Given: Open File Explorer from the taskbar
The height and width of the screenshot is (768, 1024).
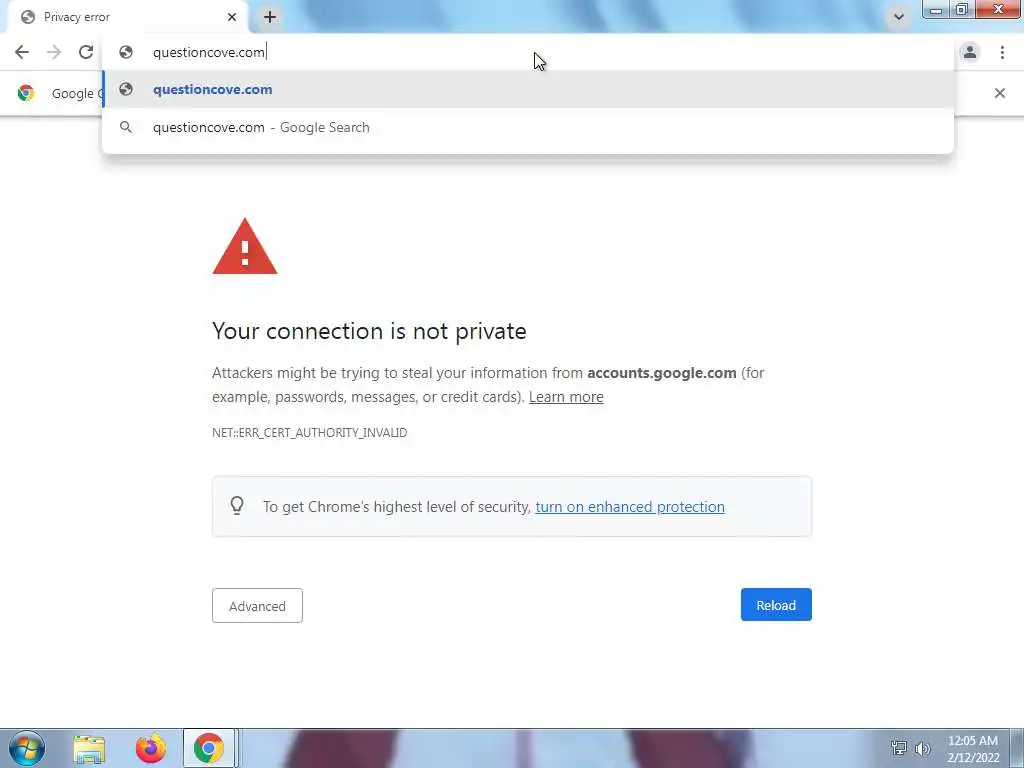Looking at the screenshot, I should pyautogui.click(x=89, y=748).
